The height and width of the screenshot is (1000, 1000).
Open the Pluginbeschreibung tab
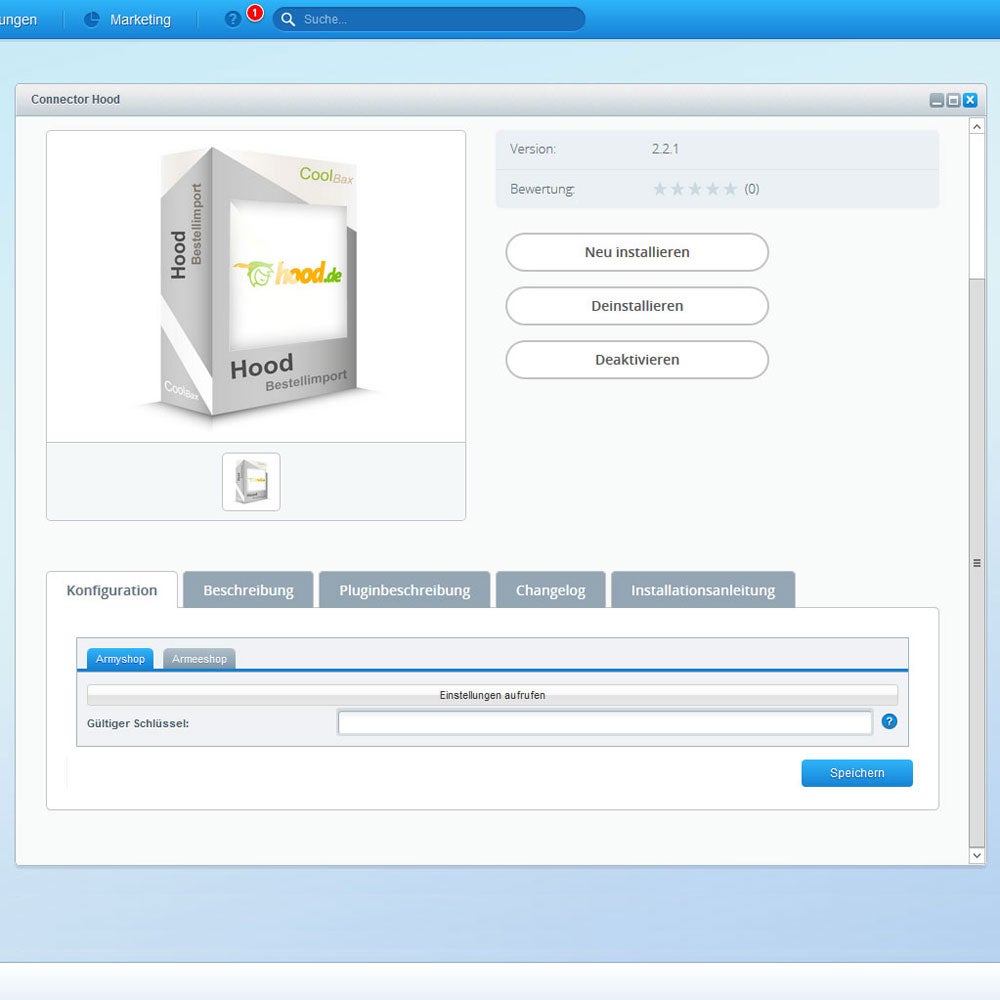[404, 590]
